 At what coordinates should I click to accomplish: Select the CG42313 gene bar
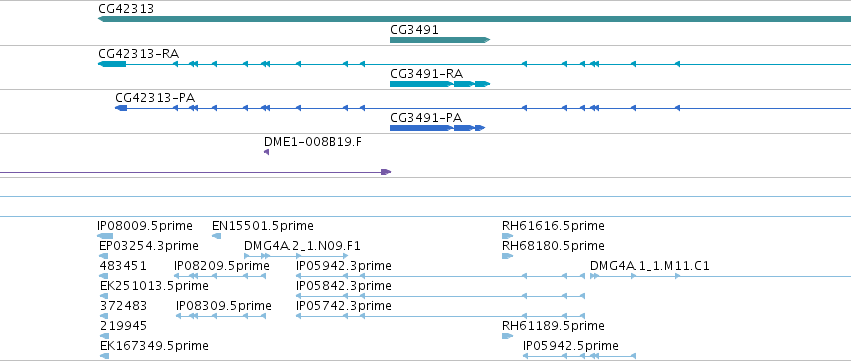pyautogui.click(x=474, y=19)
